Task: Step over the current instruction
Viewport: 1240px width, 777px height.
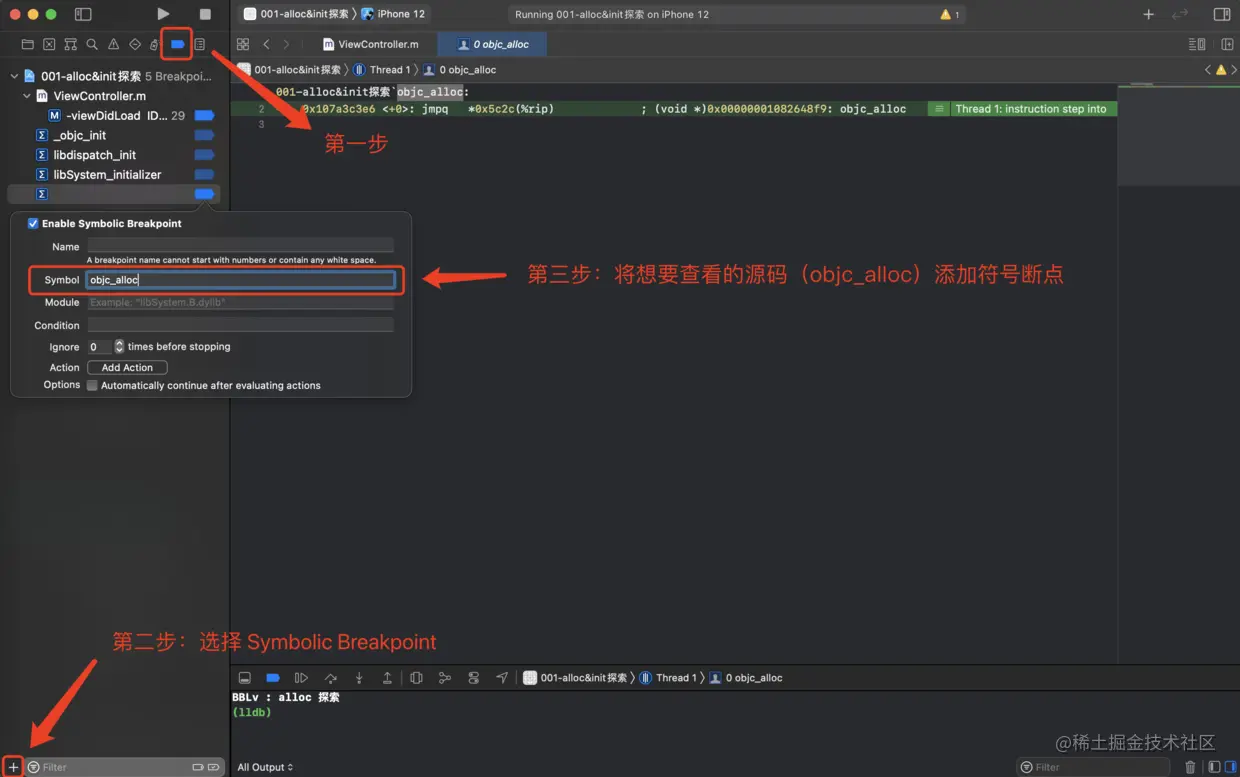Action: coord(331,678)
